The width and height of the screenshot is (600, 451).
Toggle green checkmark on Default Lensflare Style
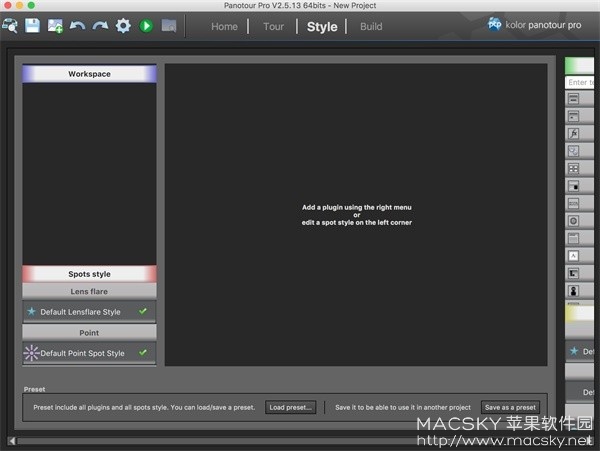pyautogui.click(x=143, y=311)
